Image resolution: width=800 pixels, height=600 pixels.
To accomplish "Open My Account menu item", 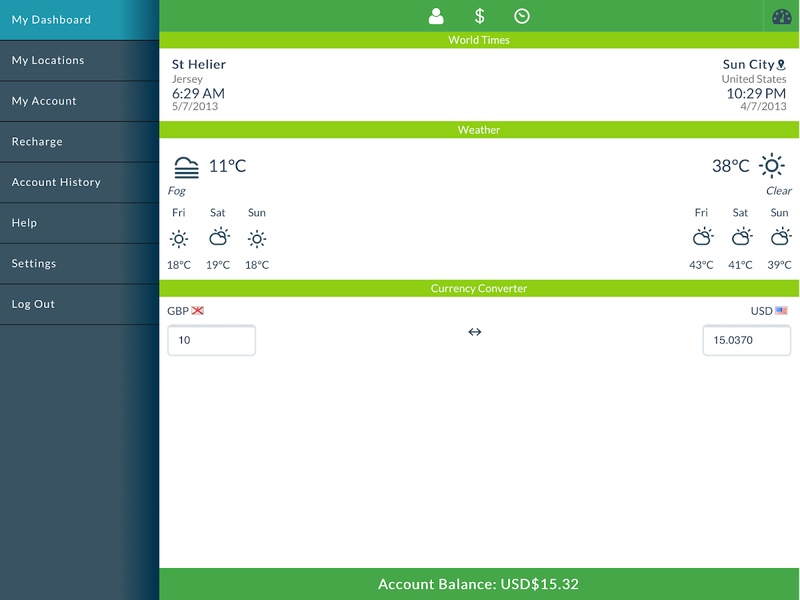I will [80, 101].
